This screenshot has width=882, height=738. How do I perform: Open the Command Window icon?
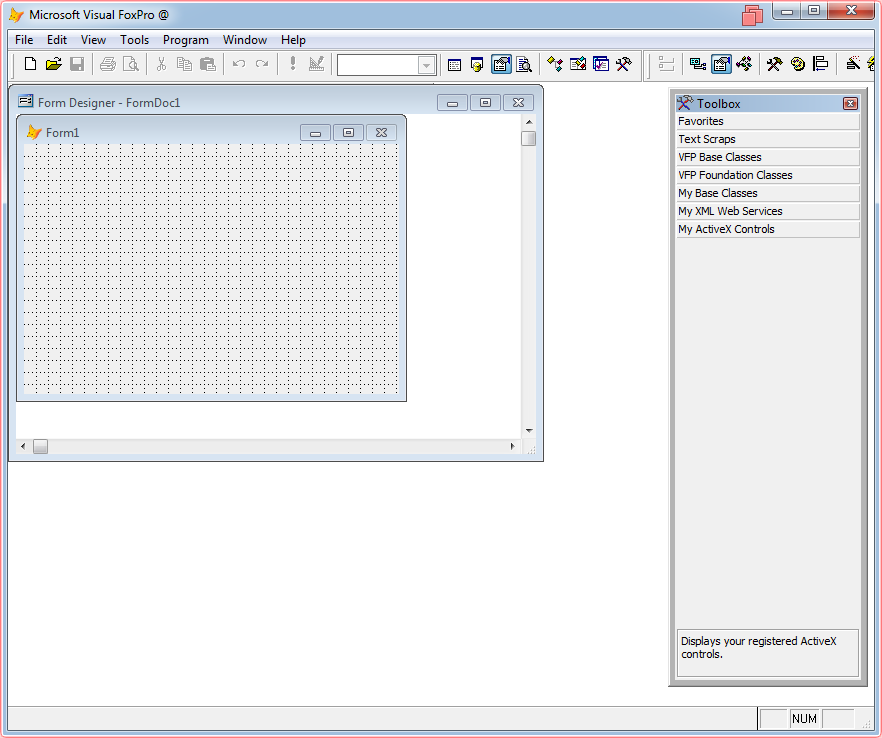click(454, 65)
